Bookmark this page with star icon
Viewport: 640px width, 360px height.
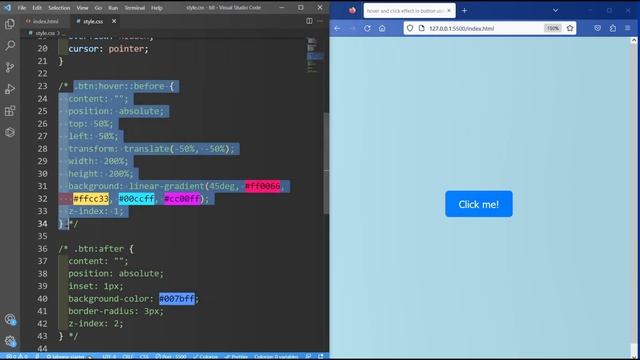point(570,28)
